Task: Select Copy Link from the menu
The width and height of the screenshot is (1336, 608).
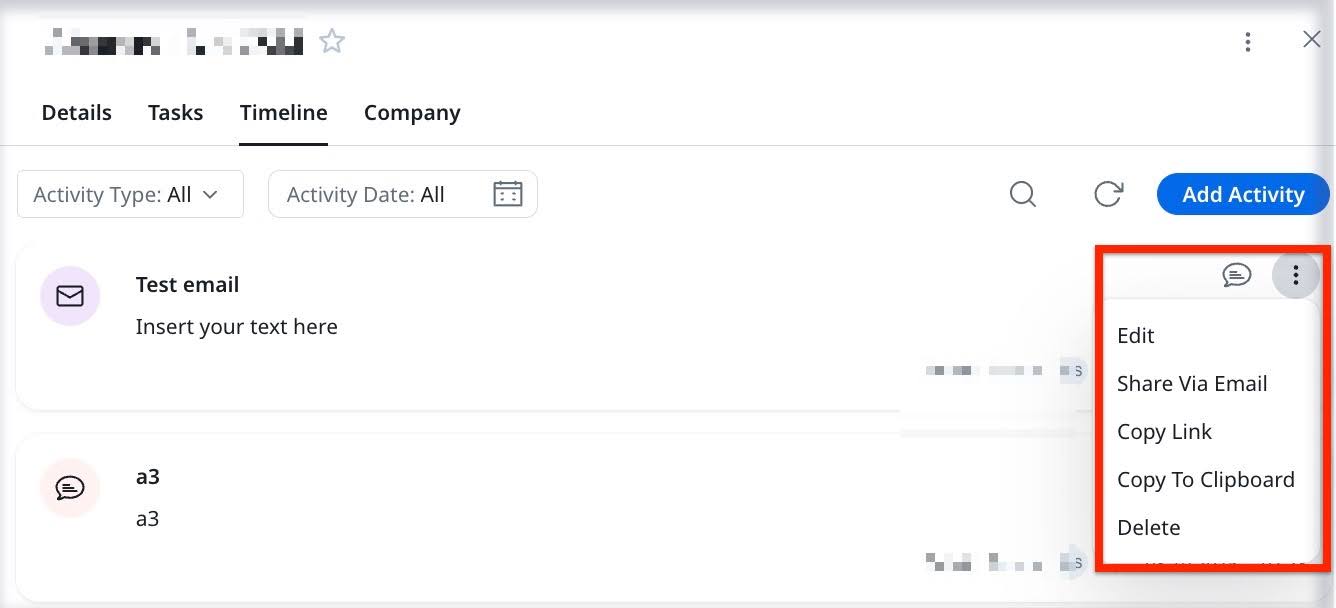Action: pos(1164,432)
